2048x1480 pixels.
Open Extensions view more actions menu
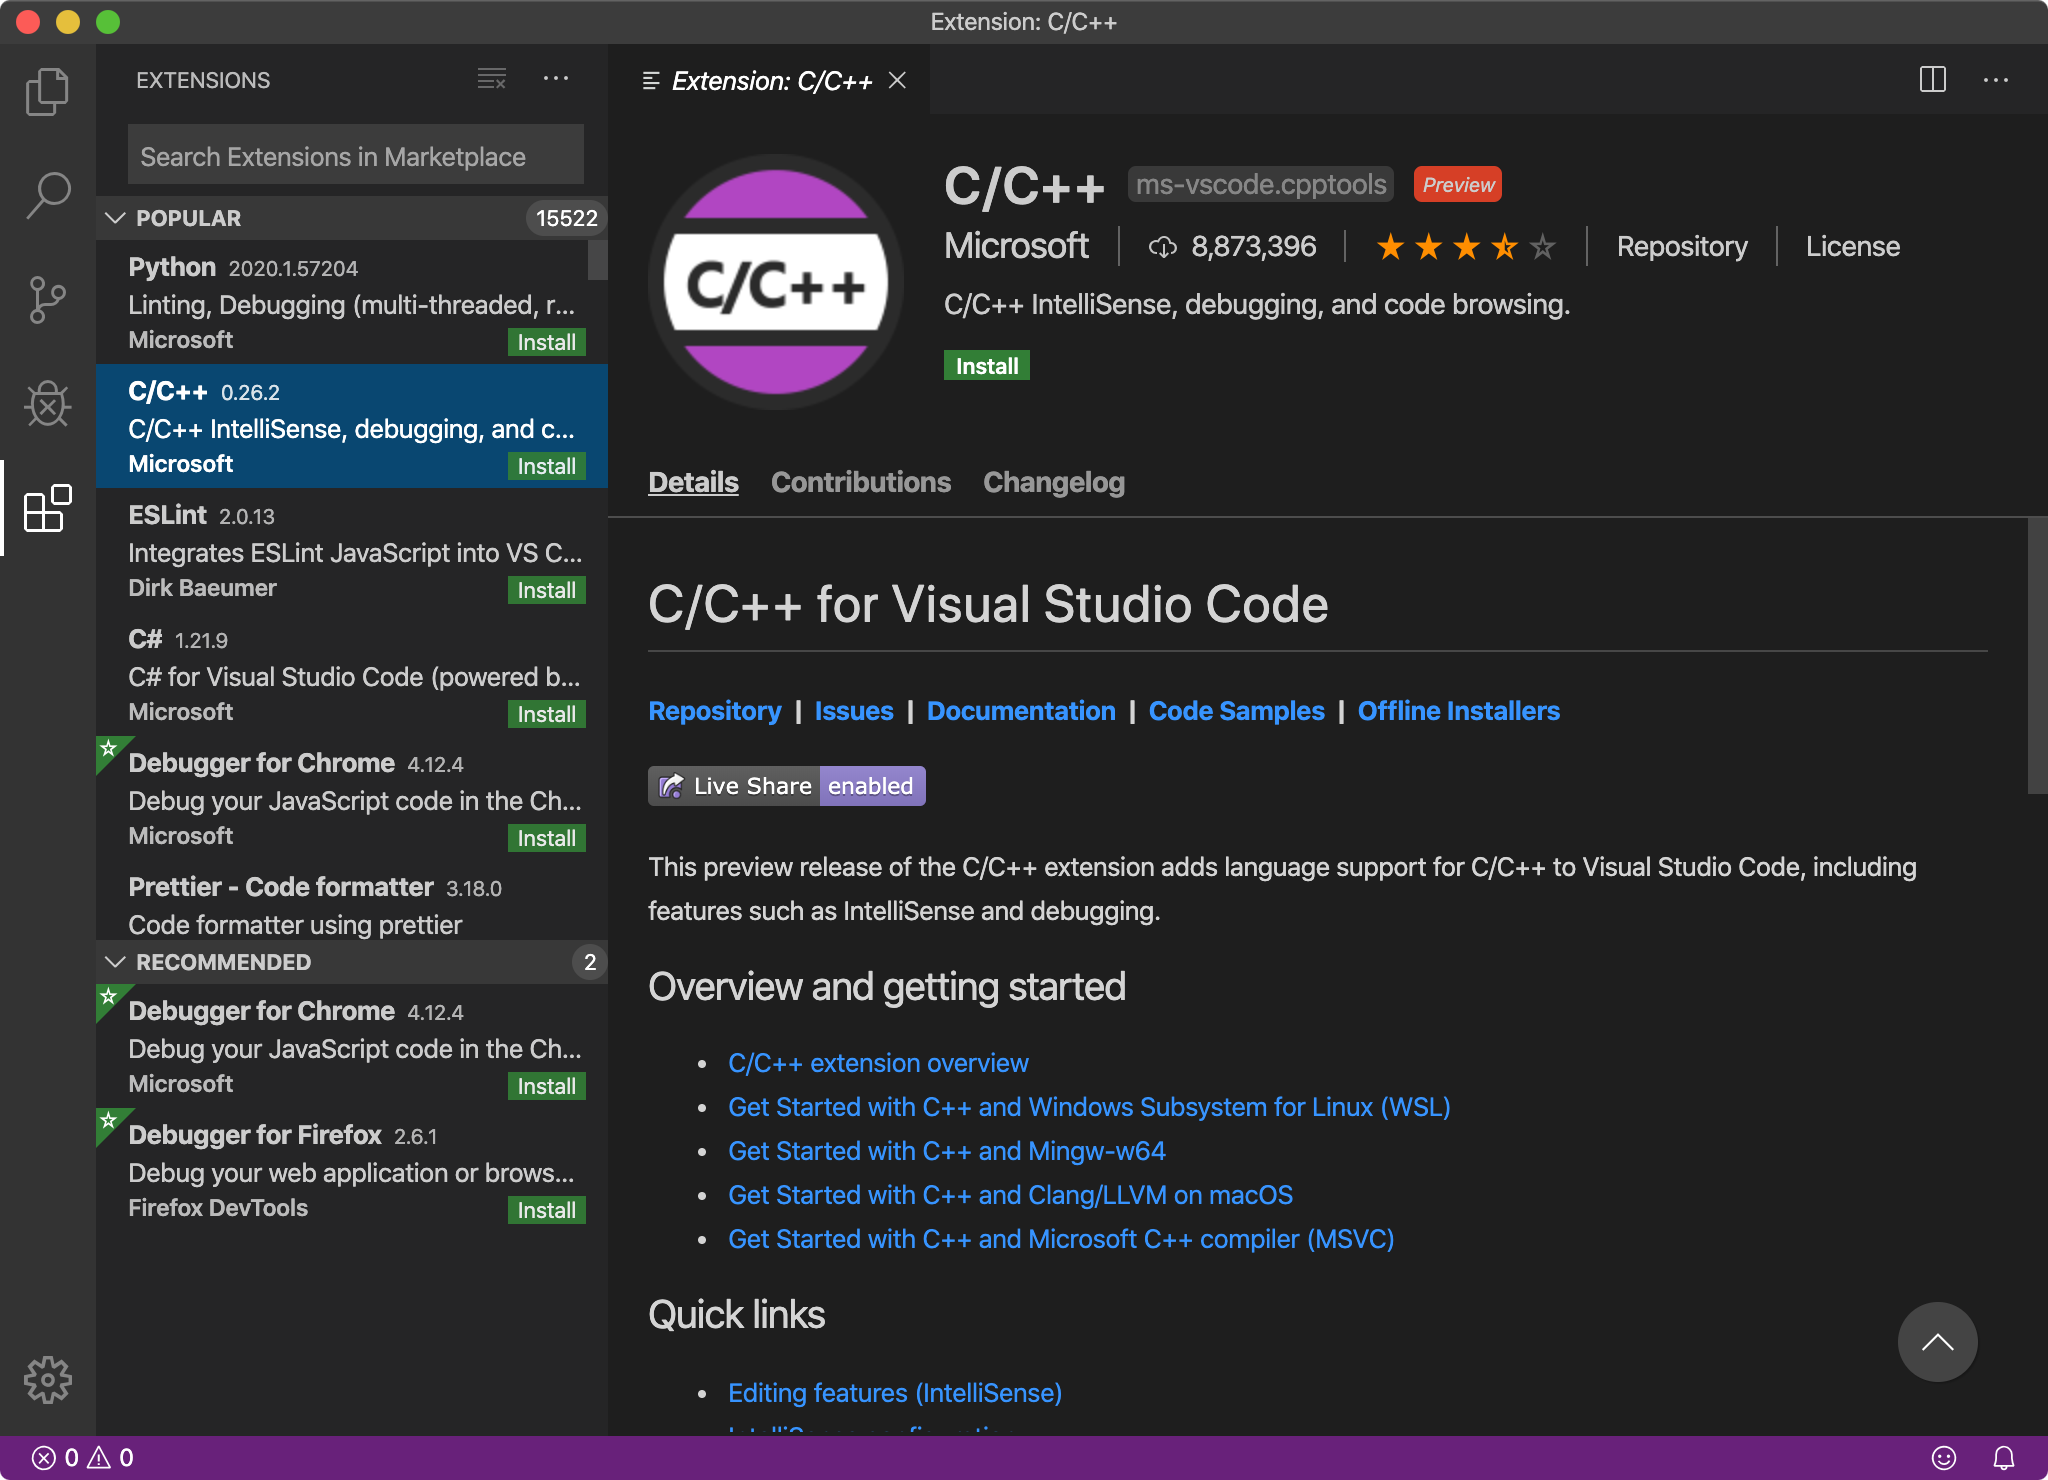click(x=556, y=79)
